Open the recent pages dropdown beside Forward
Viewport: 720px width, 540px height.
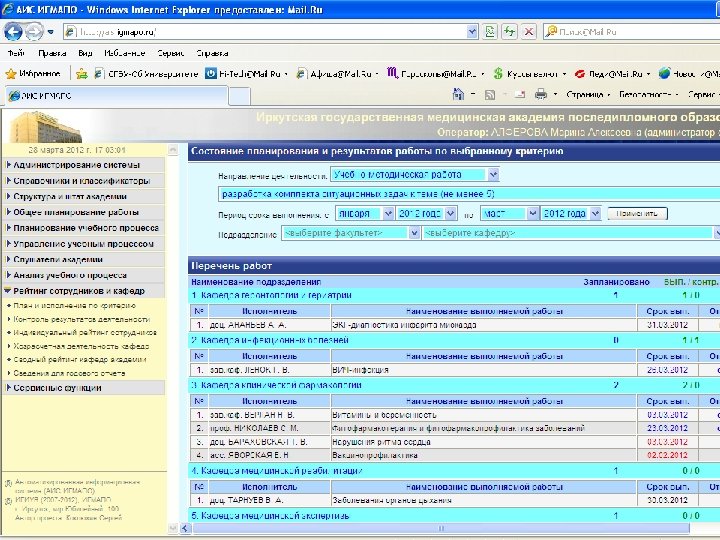pos(51,32)
